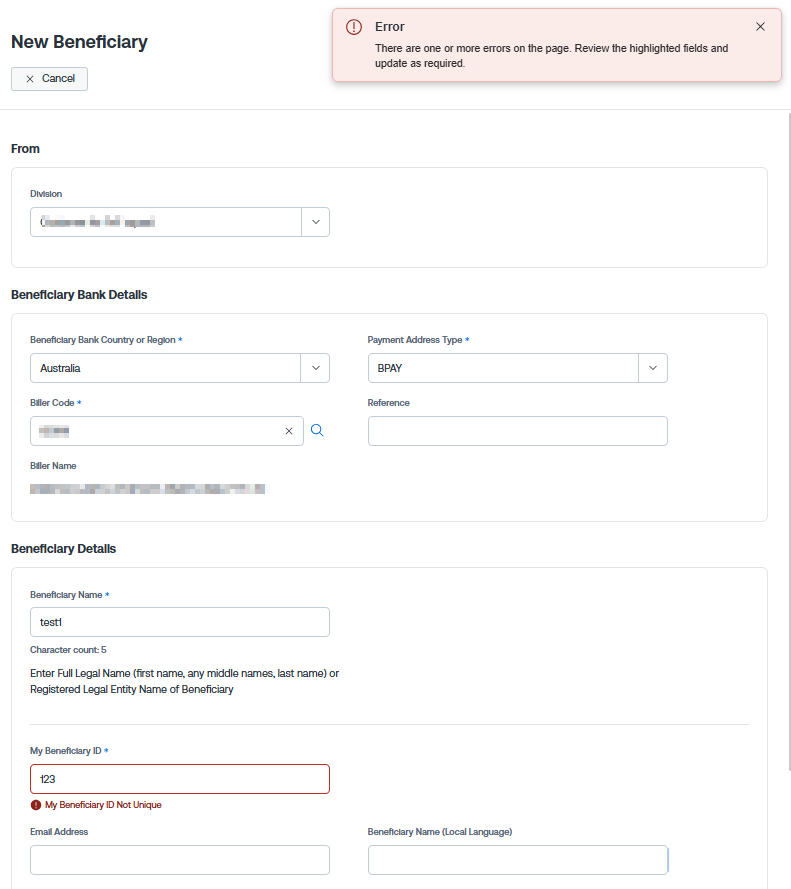This screenshot has width=791, height=889.
Task: Click the 'From' section heading
Action: tap(26, 149)
